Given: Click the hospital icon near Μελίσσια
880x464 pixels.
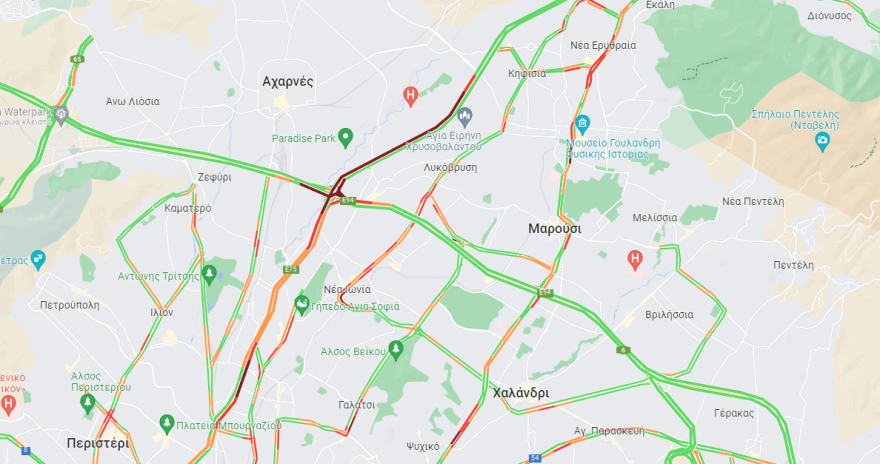Looking at the screenshot, I should [x=635, y=260].
